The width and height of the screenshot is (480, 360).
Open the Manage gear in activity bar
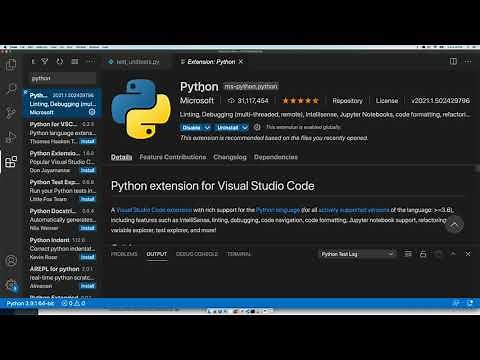[x=11, y=285]
